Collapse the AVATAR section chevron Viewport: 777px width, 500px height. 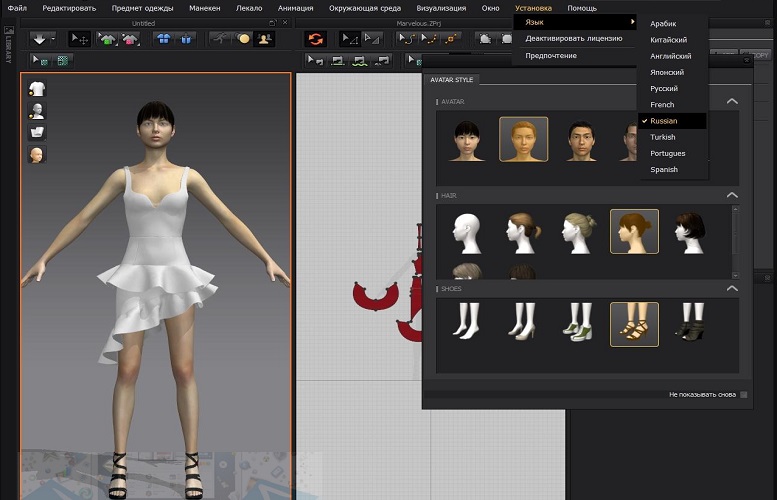(x=732, y=101)
